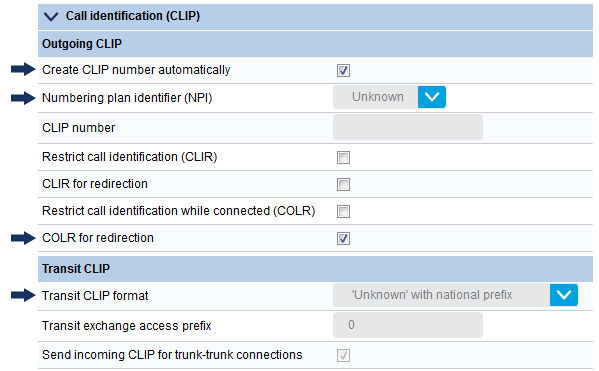Open the Transit CLIP format dropdown arrow
The height and width of the screenshot is (371, 599).
[x=564, y=295]
